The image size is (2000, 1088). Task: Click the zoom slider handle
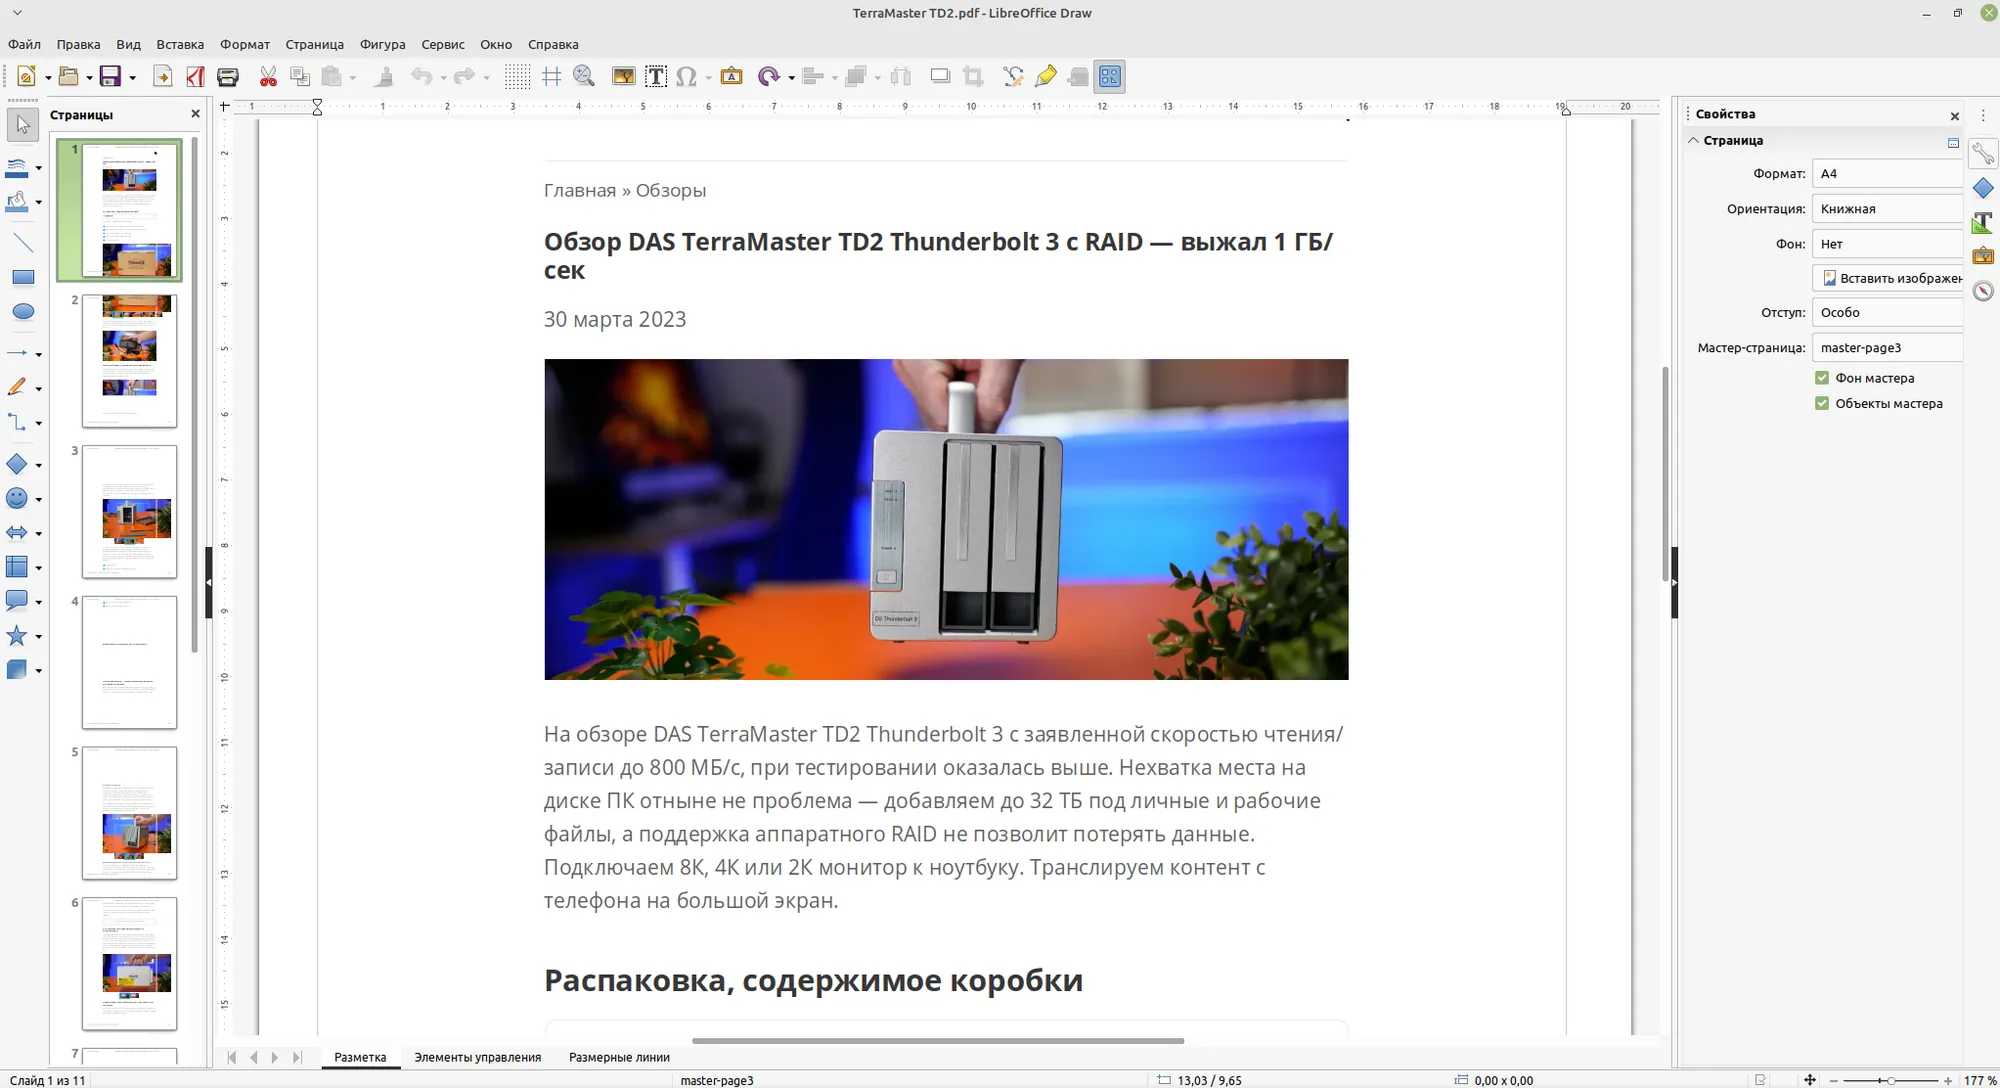(x=1891, y=1081)
